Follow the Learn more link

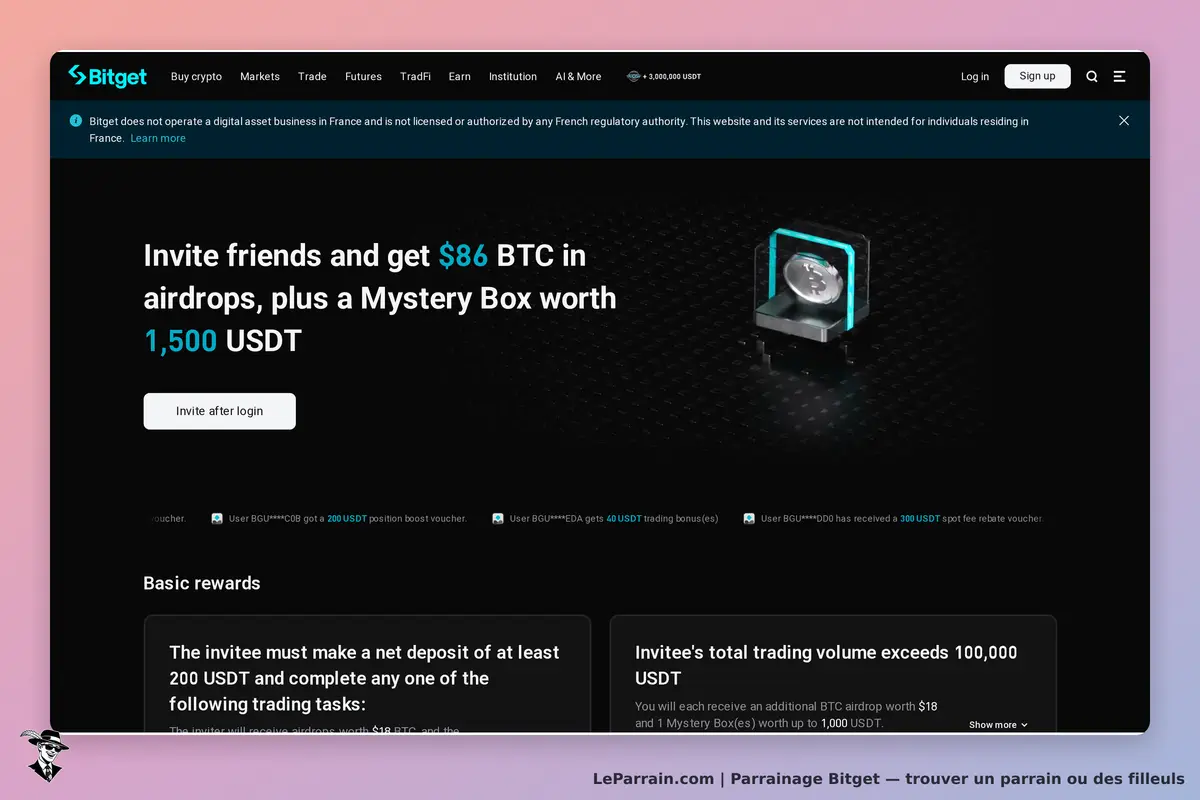click(x=158, y=138)
